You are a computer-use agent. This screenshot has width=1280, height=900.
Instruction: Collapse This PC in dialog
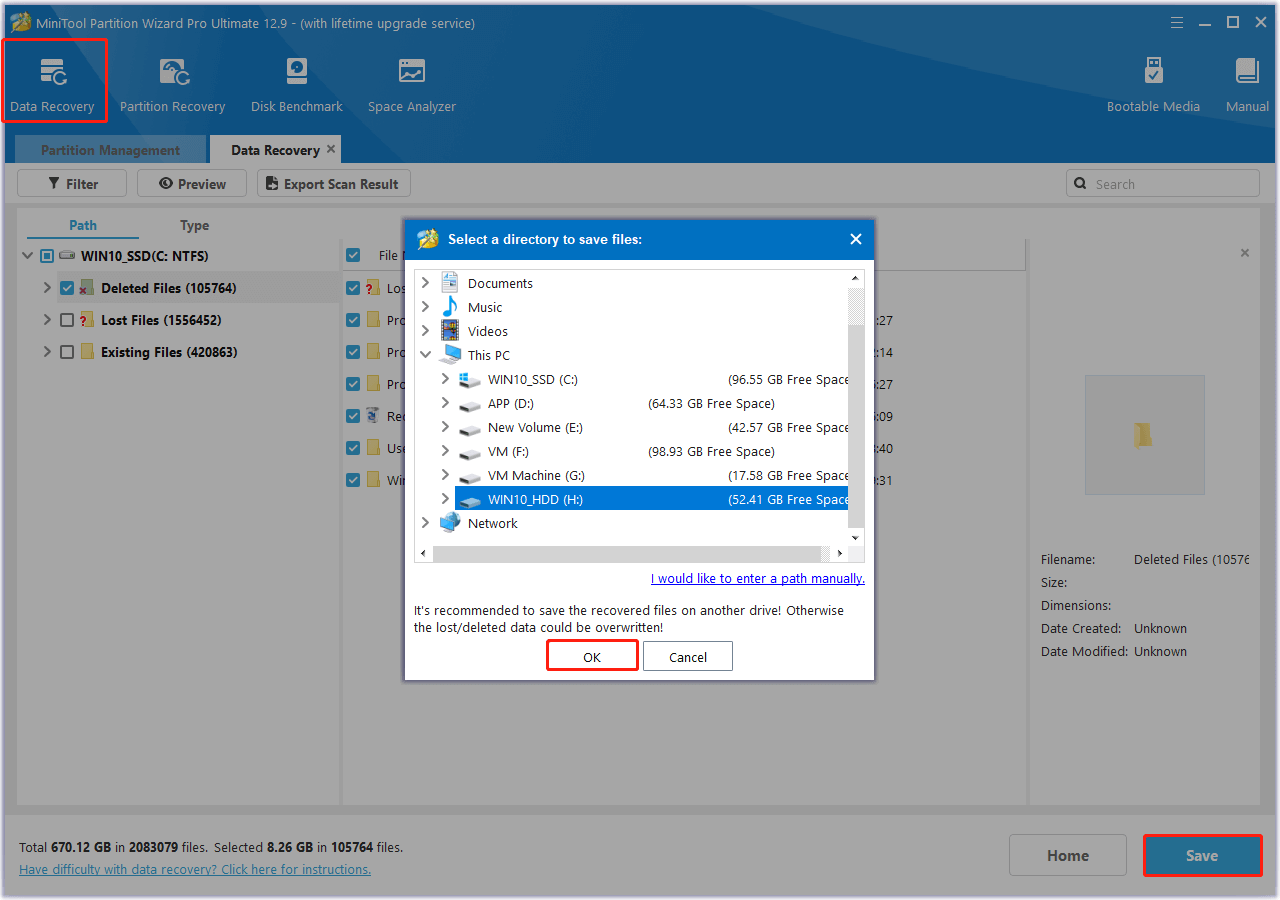click(x=426, y=355)
